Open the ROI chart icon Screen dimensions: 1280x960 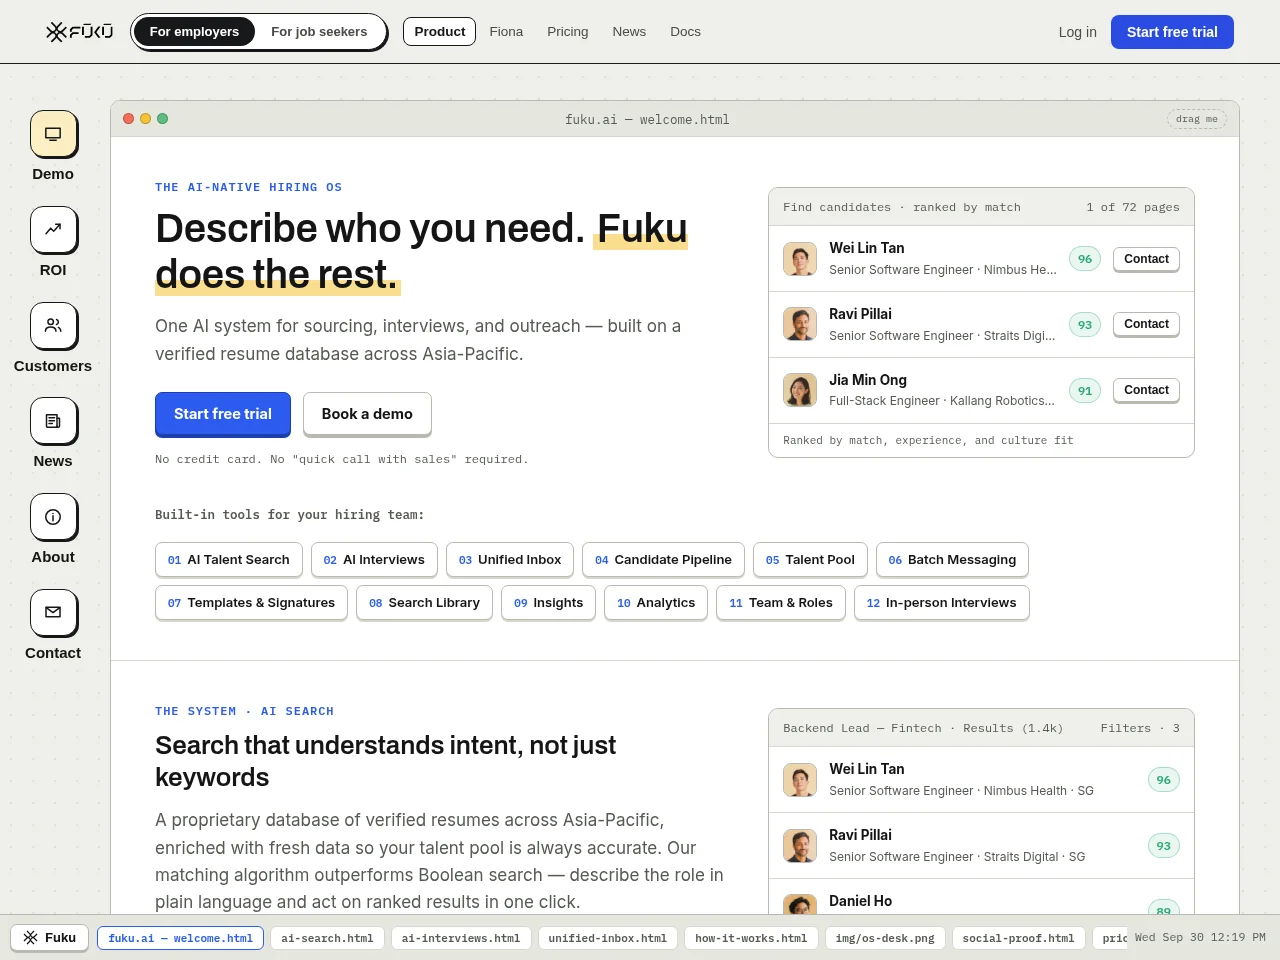pos(53,230)
